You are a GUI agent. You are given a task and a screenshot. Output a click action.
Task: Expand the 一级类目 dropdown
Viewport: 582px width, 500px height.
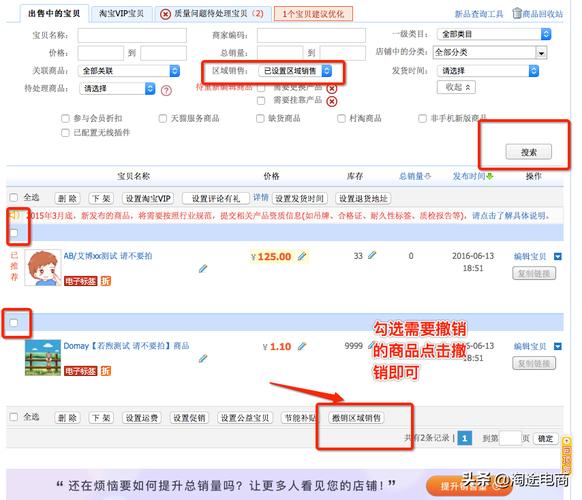494,34
